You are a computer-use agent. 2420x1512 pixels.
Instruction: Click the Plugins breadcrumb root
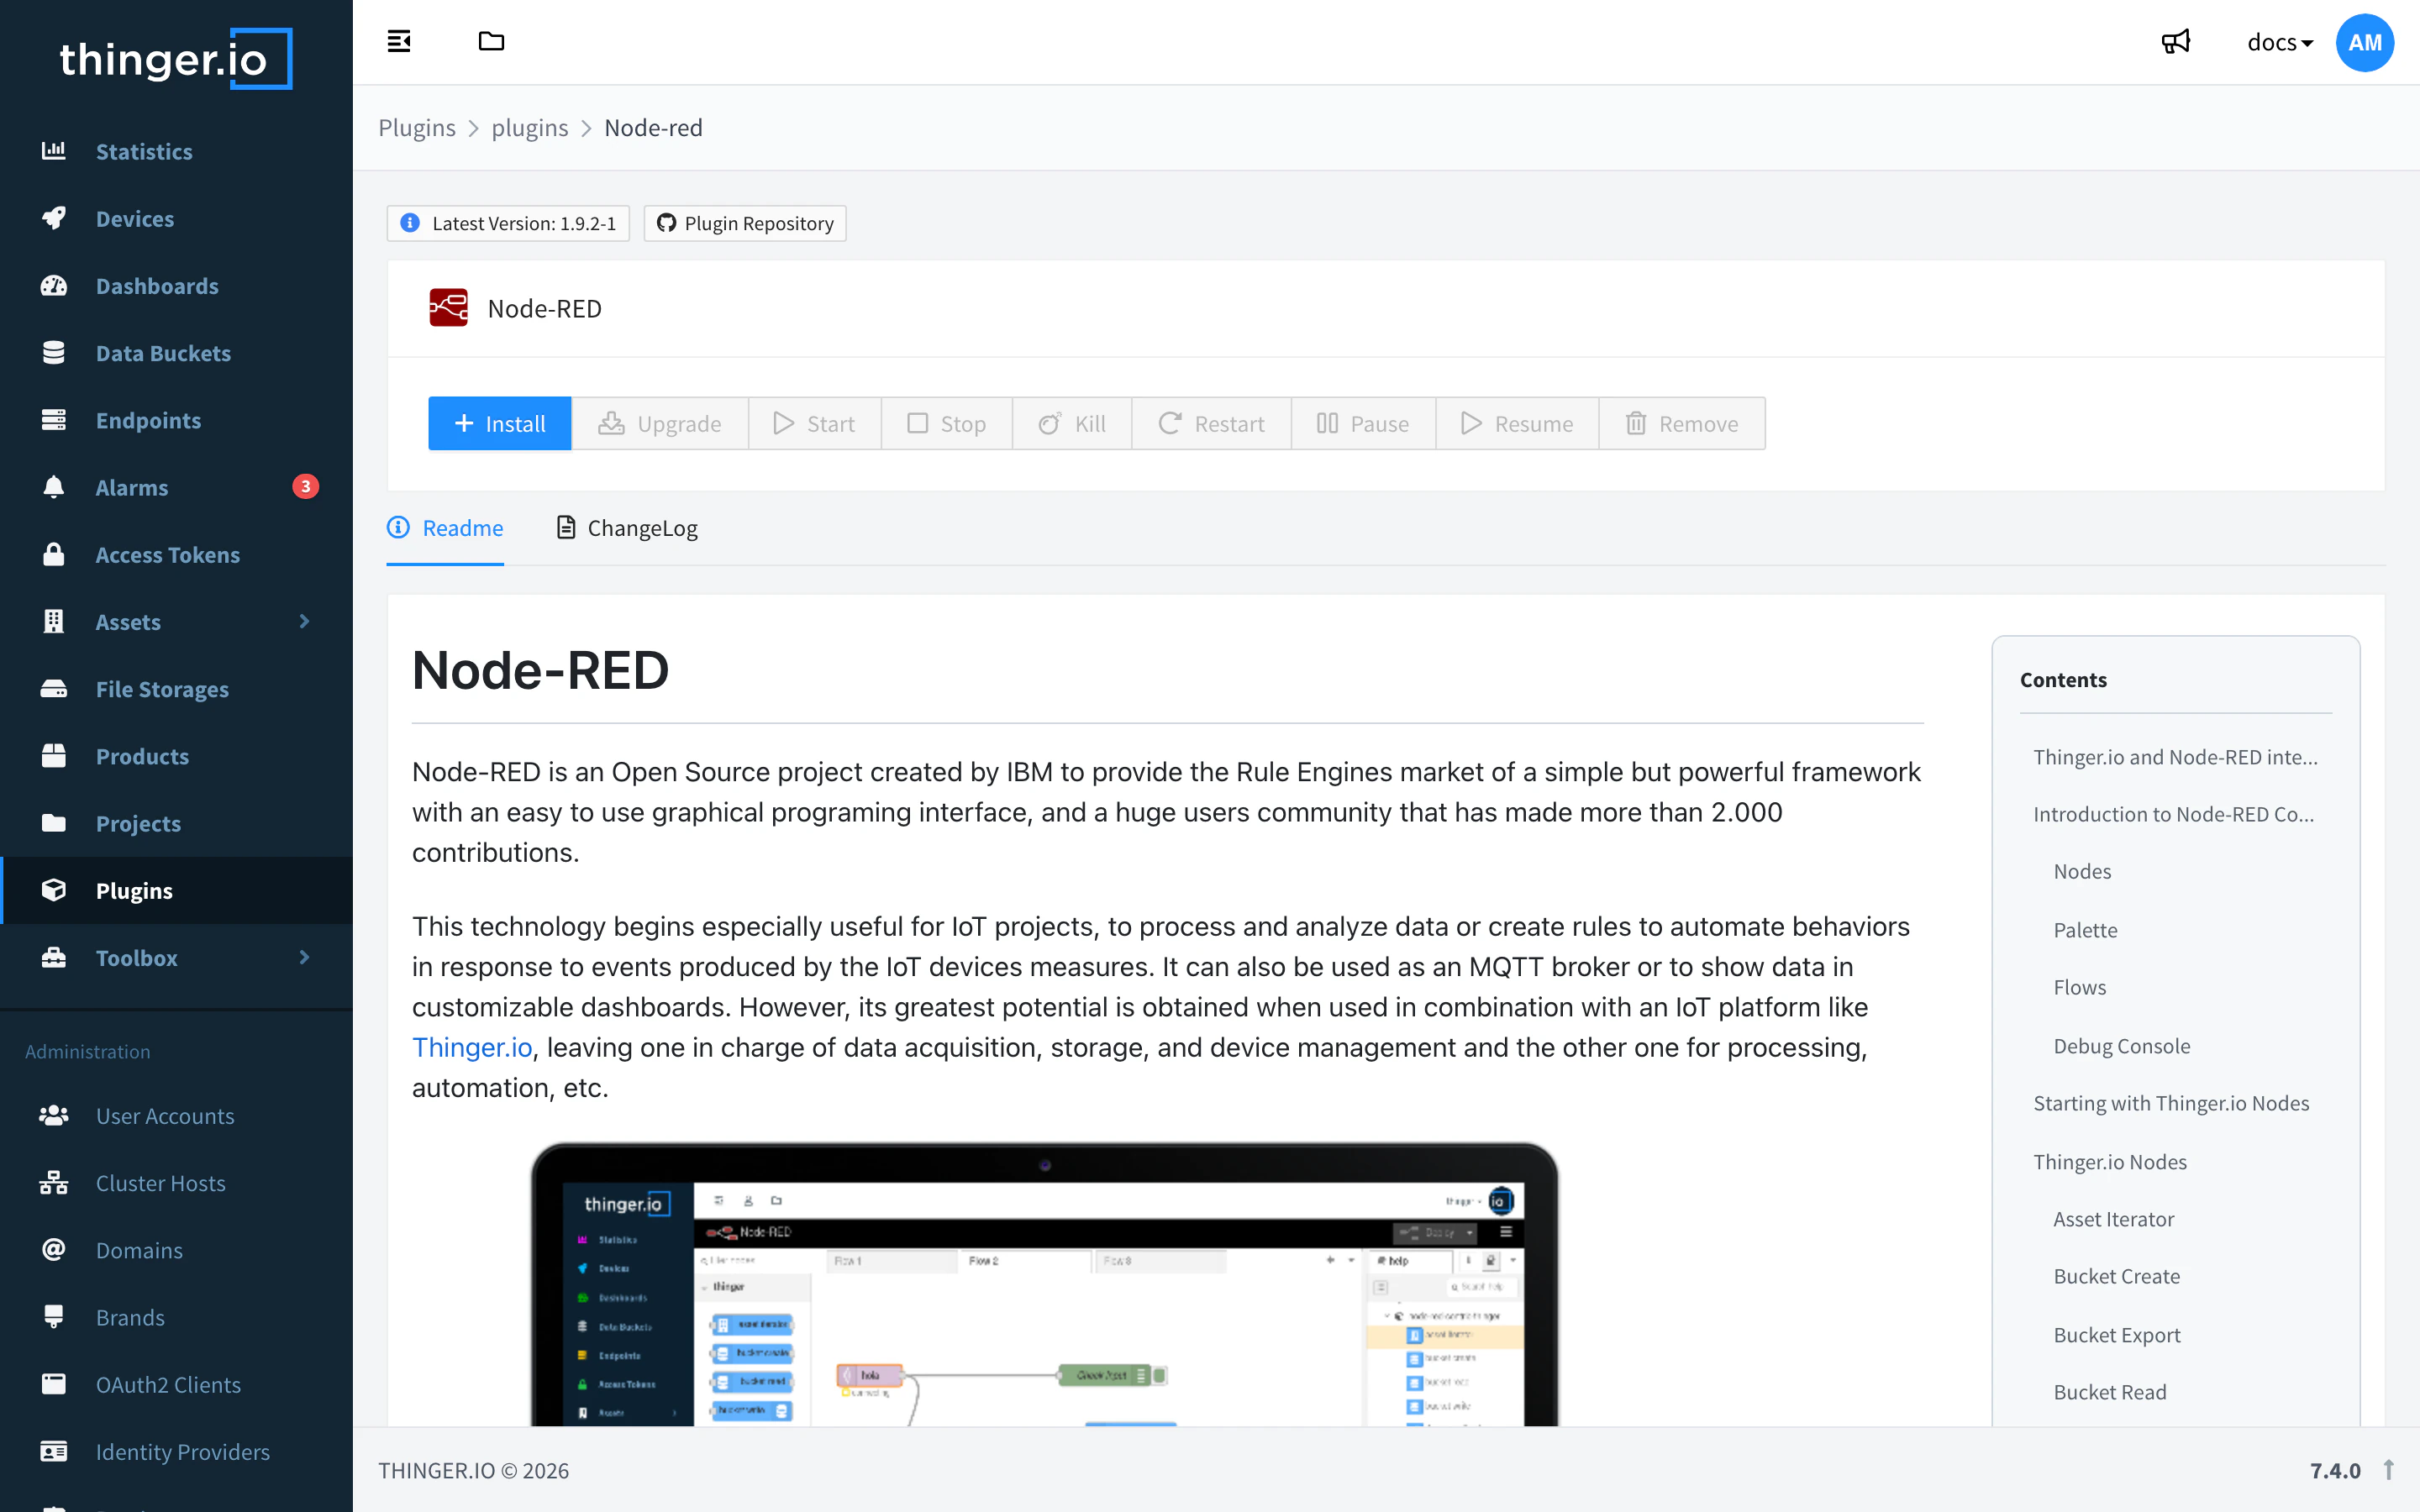[417, 128]
